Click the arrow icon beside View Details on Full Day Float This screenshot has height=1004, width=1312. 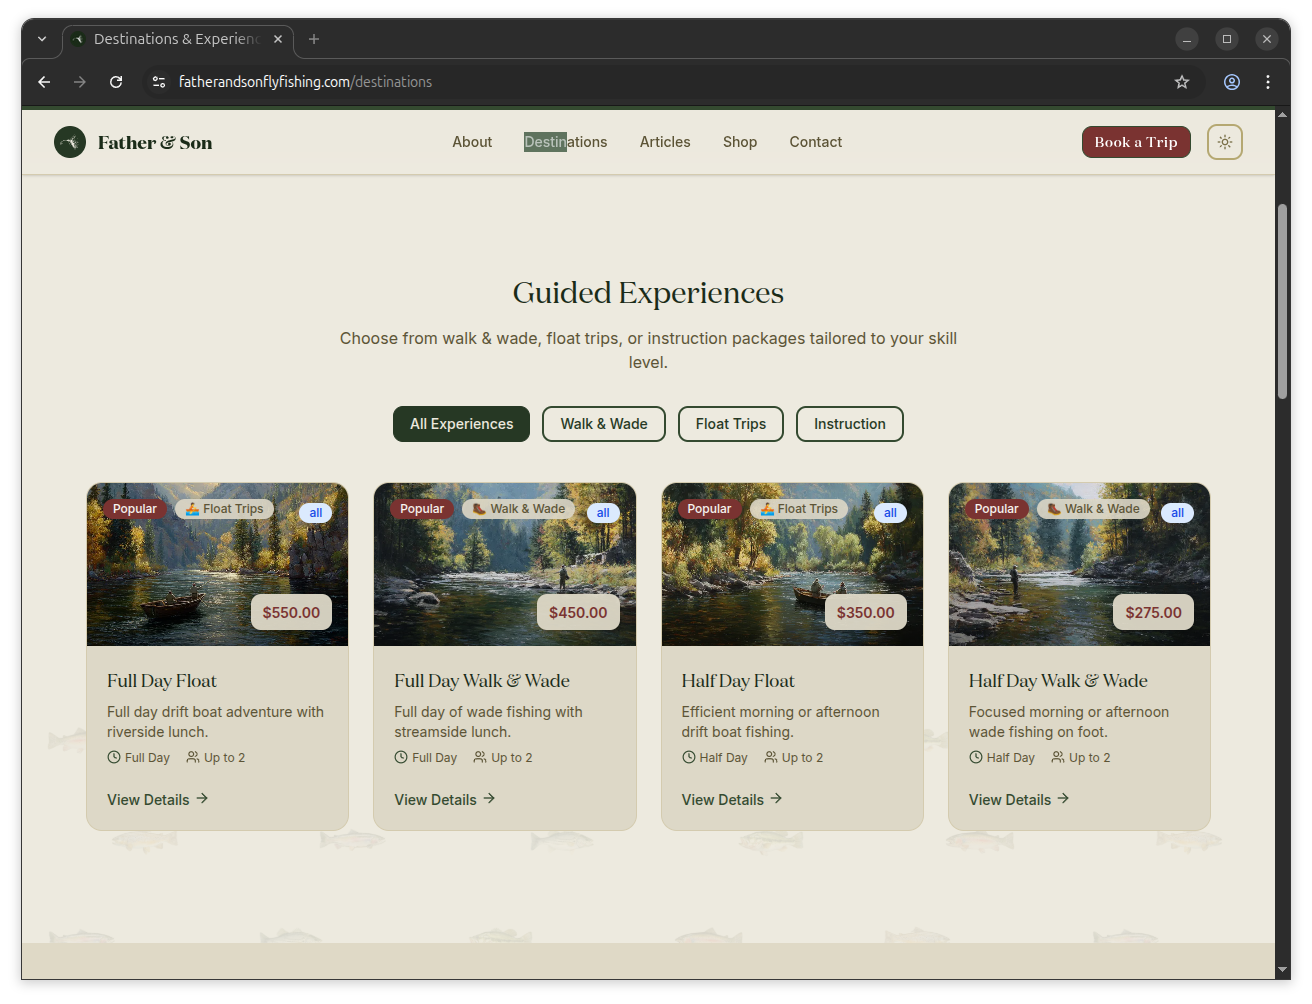(202, 799)
